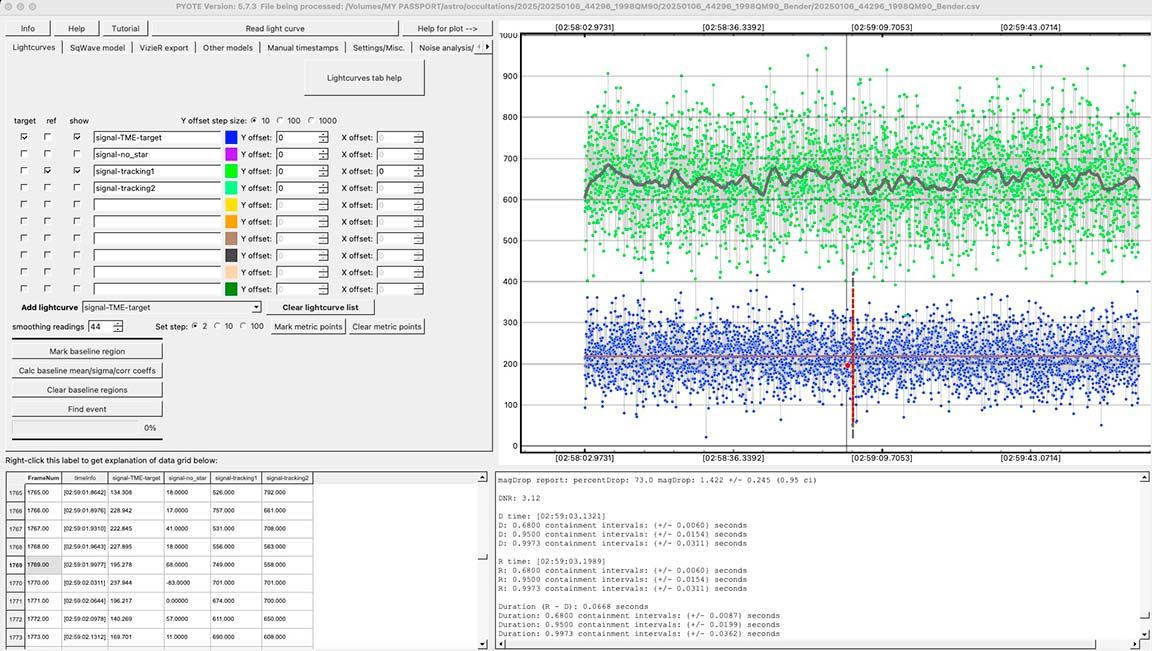Check ref box for signal-TME-target
The height and width of the screenshot is (651, 1152).
pos(48,137)
